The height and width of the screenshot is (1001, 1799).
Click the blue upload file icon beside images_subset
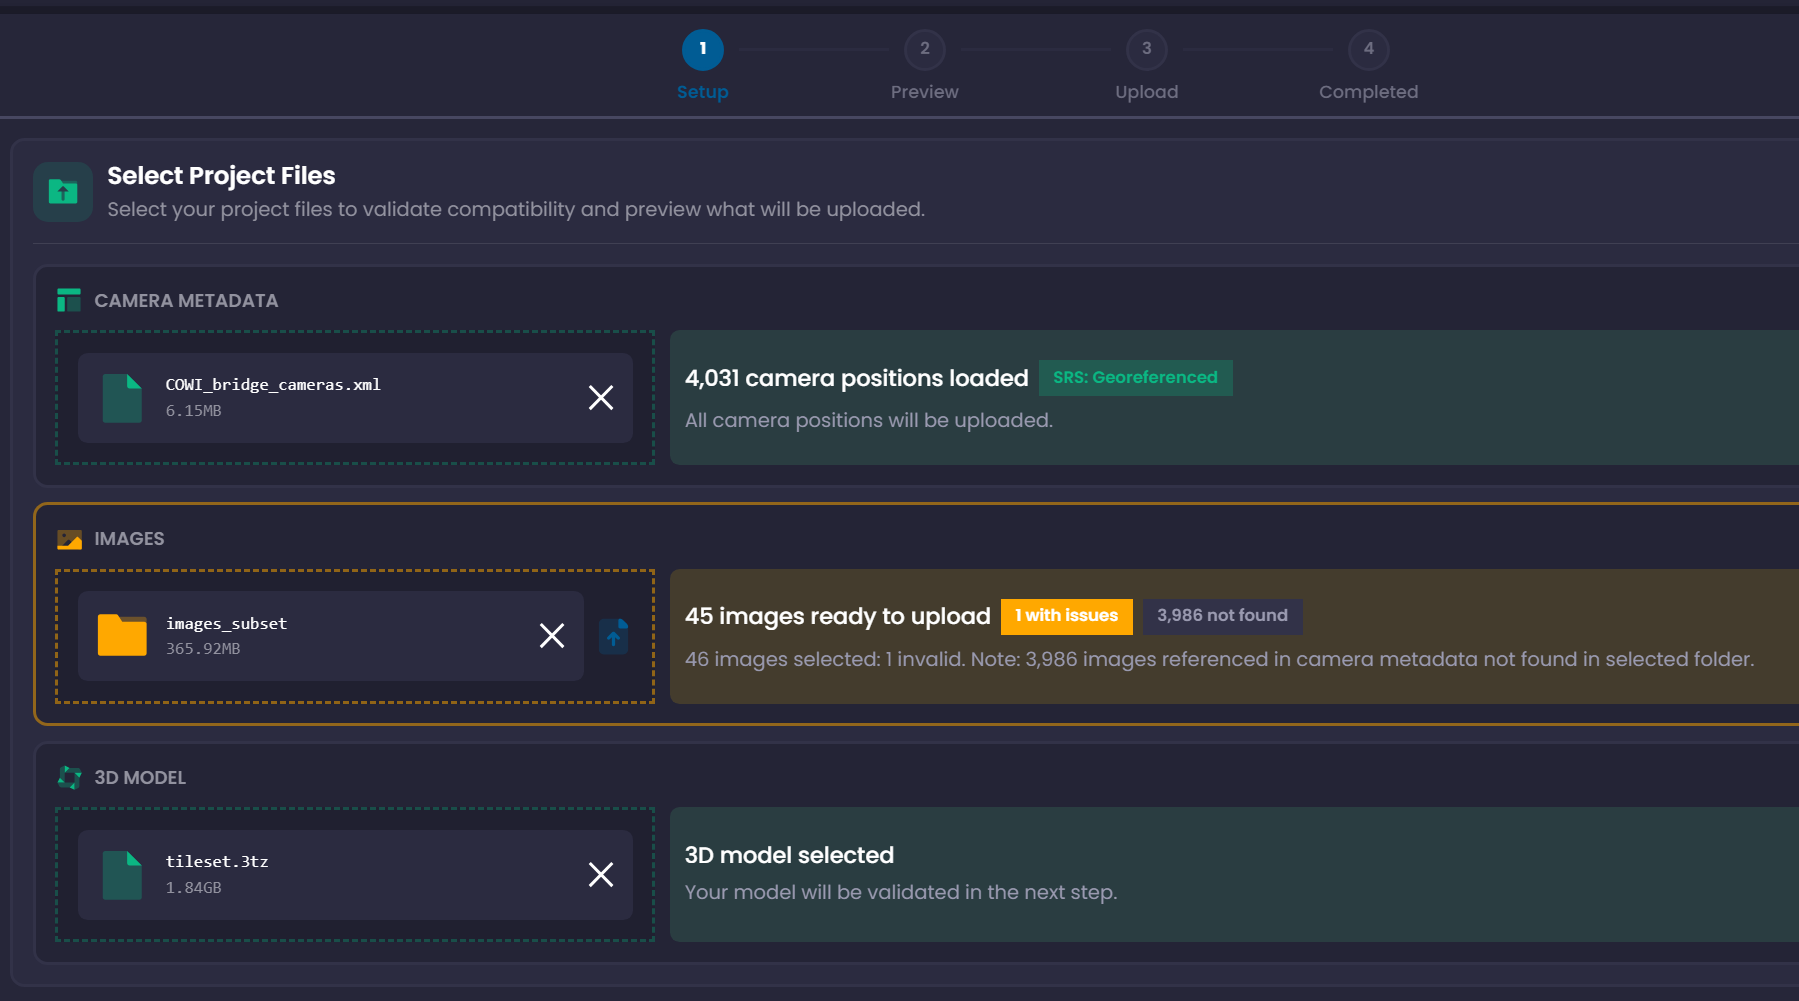613,637
